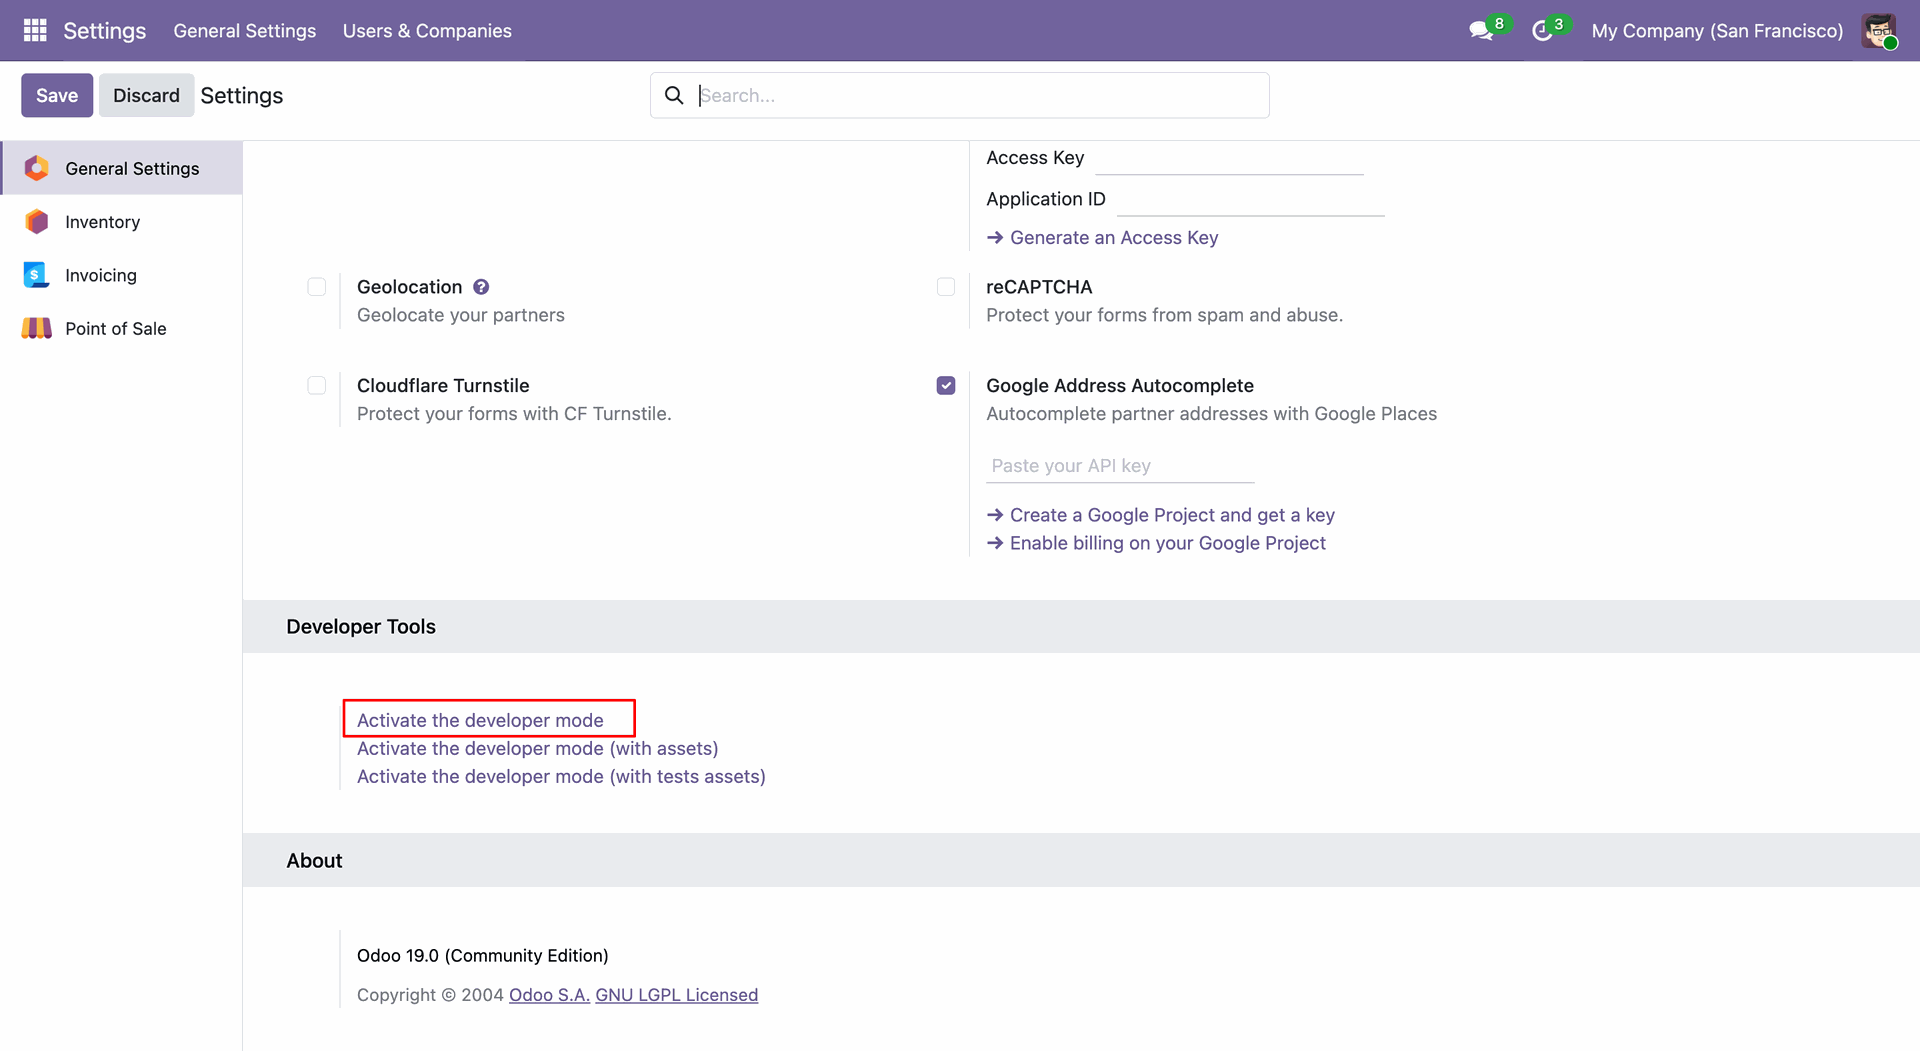This screenshot has width=1920, height=1051.
Task: Click the magnifying glass search icon
Action: (674, 95)
